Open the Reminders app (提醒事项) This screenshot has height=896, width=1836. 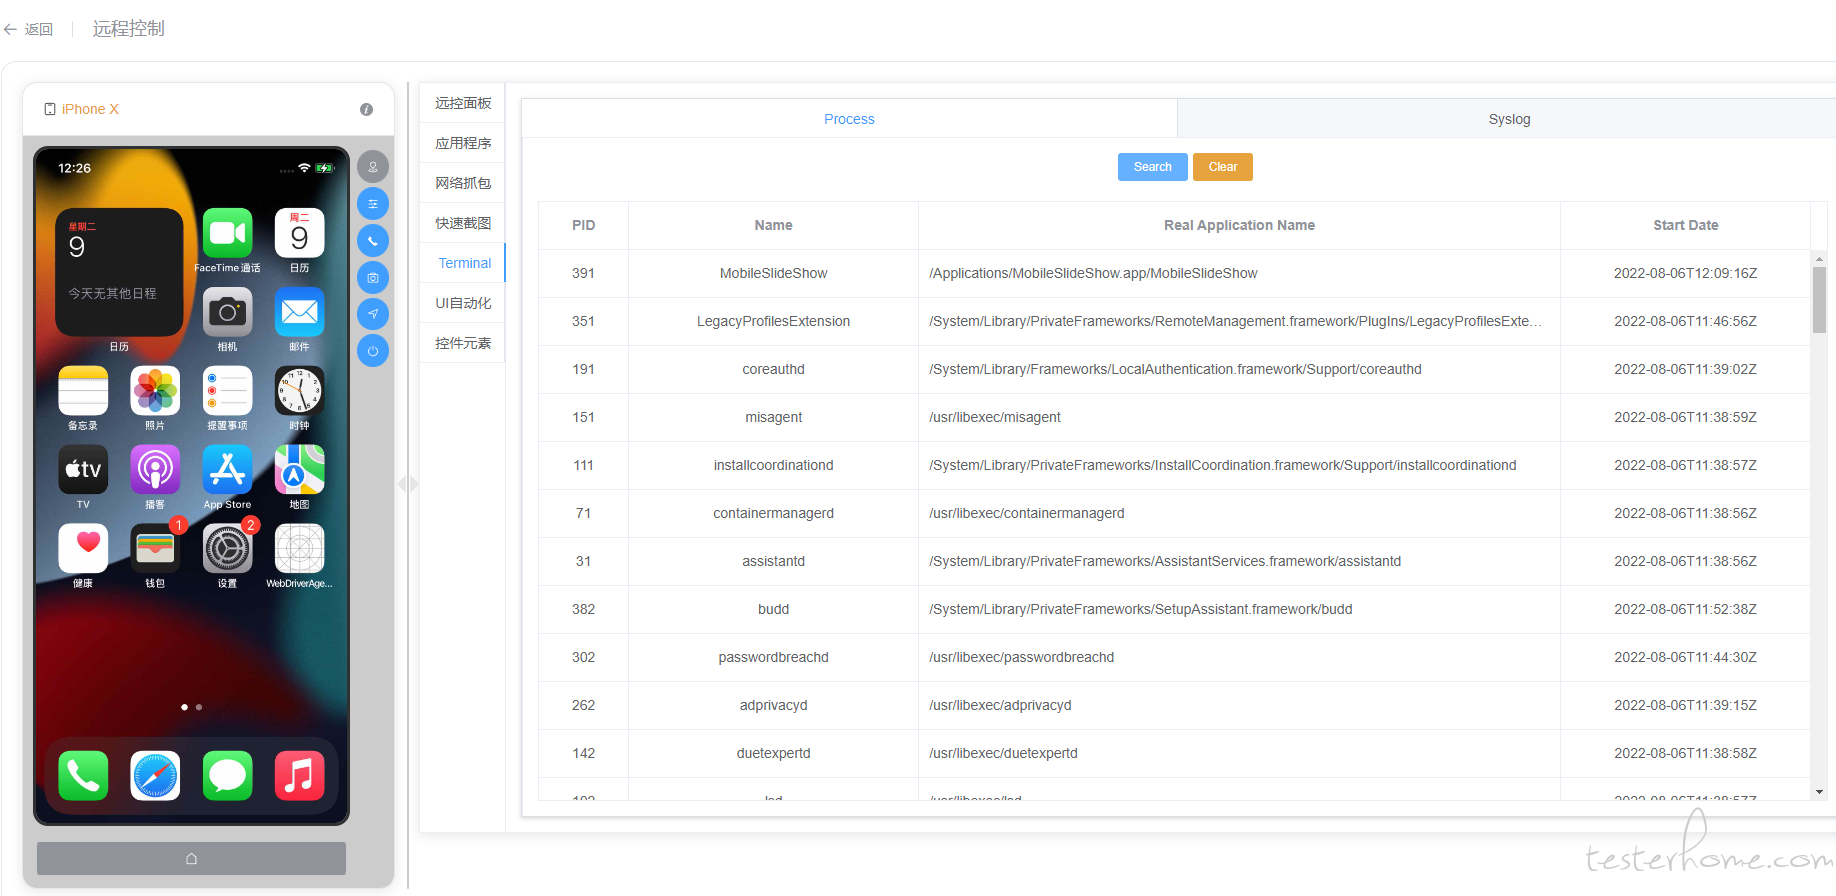point(227,391)
